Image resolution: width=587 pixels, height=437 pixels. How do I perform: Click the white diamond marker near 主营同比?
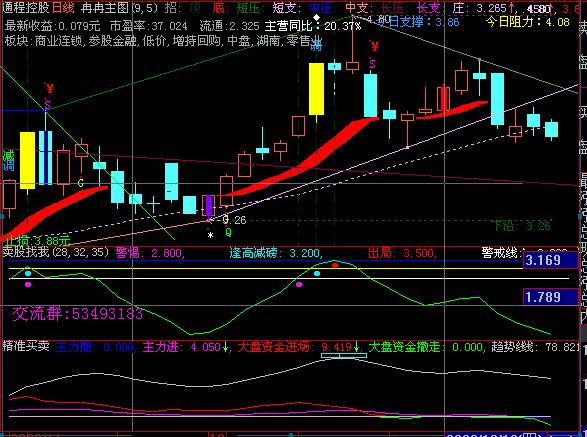[x=317, y=17]
